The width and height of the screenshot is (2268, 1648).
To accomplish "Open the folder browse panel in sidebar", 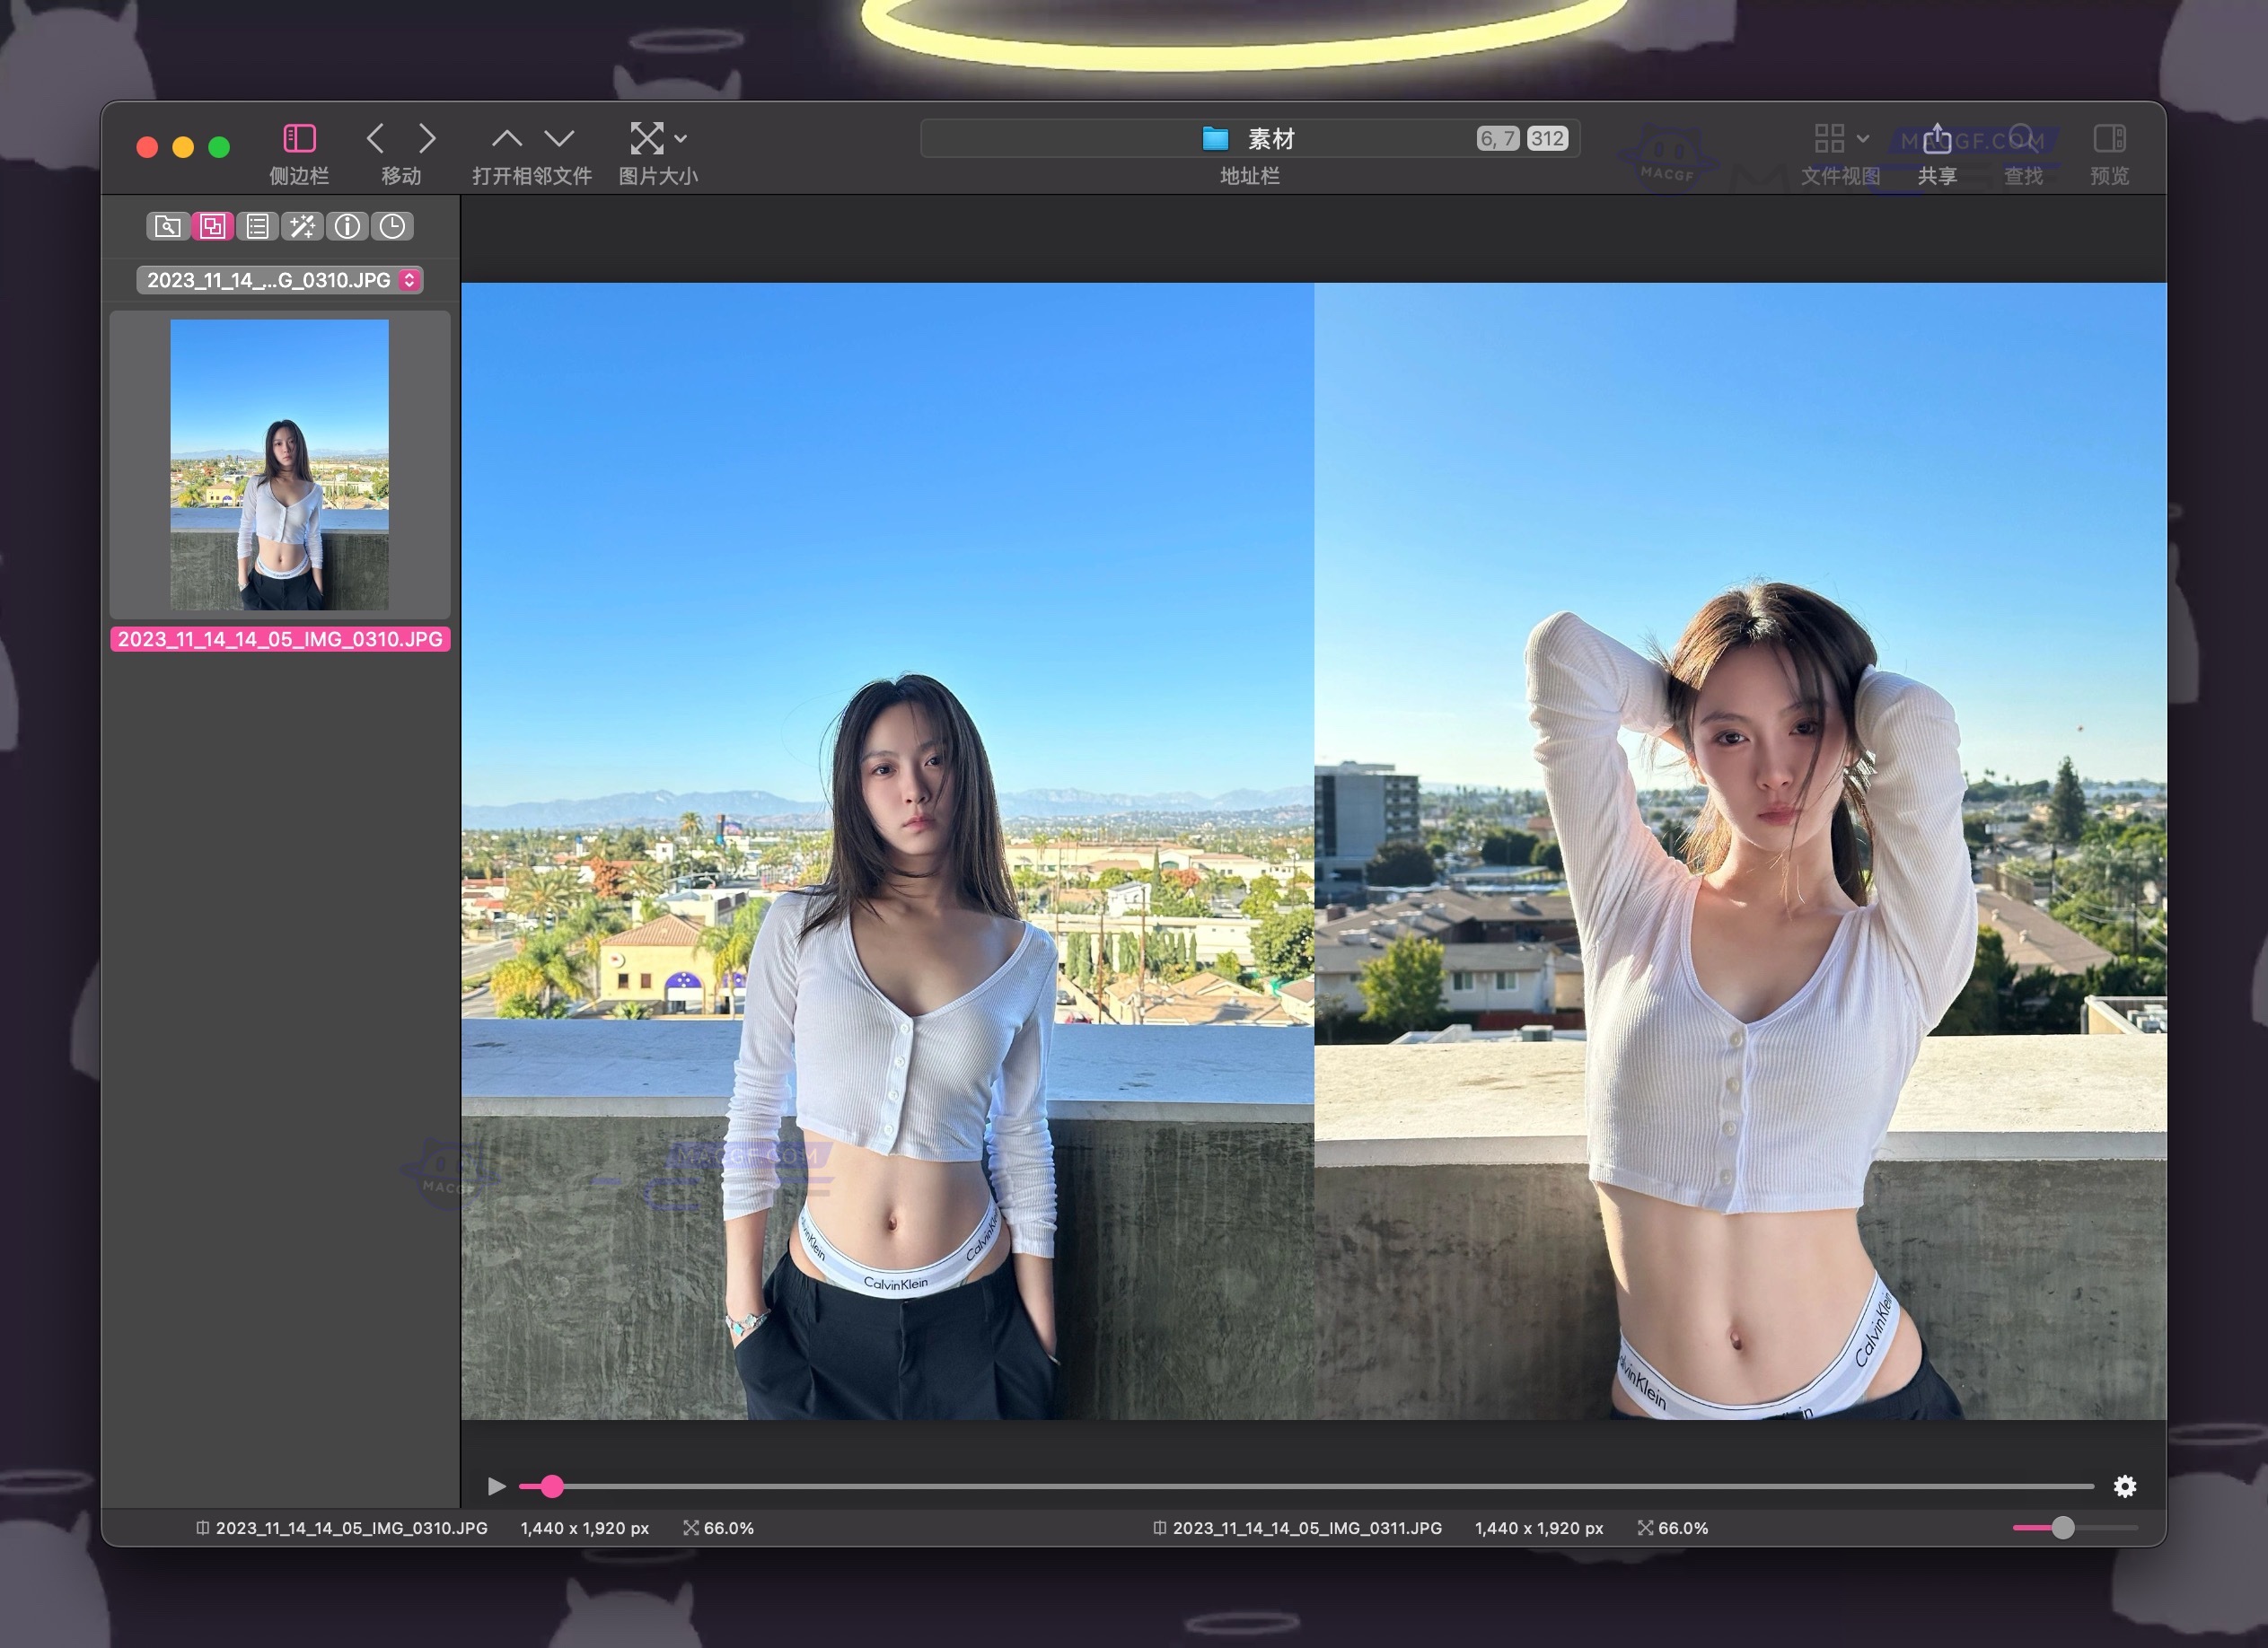I will point(166,226).
